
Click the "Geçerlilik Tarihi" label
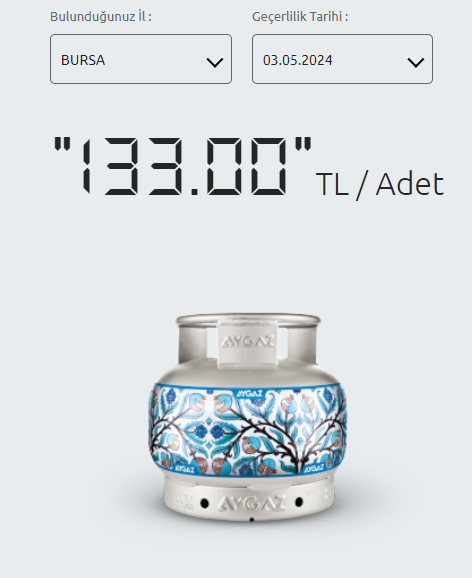click(300, 17)
